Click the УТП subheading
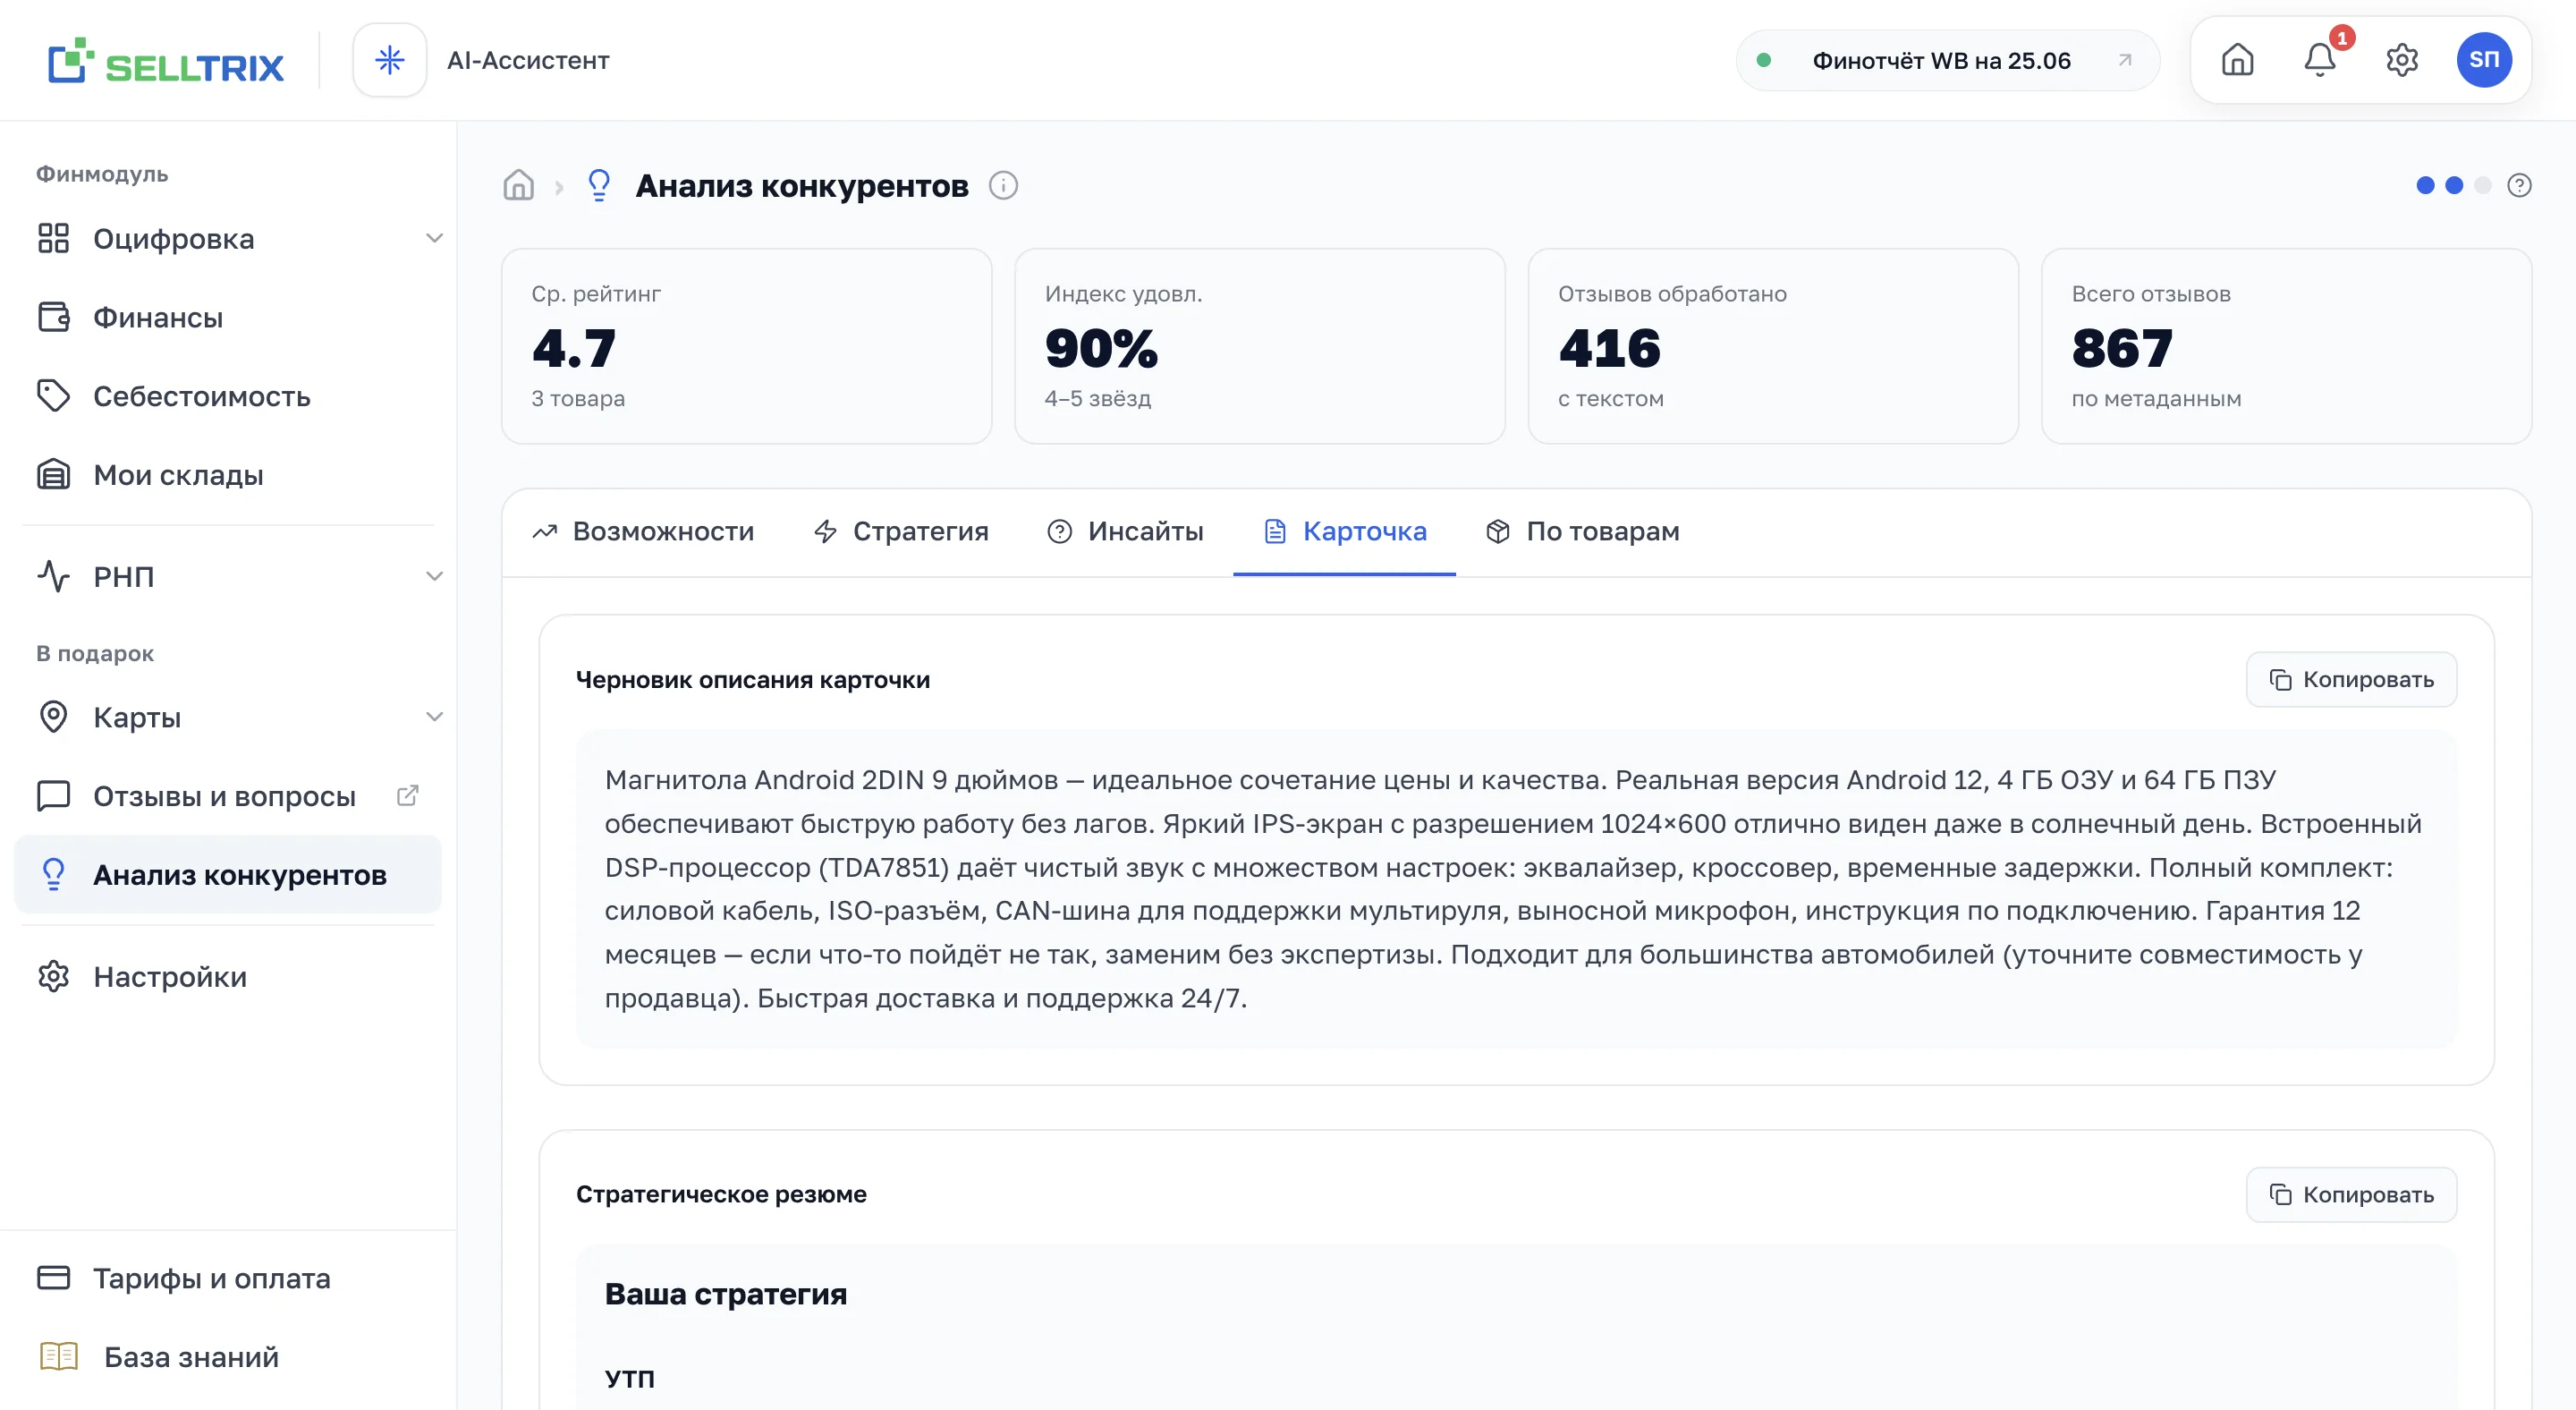This screenshot has height=1410, width=2576. pos(629,1378)
